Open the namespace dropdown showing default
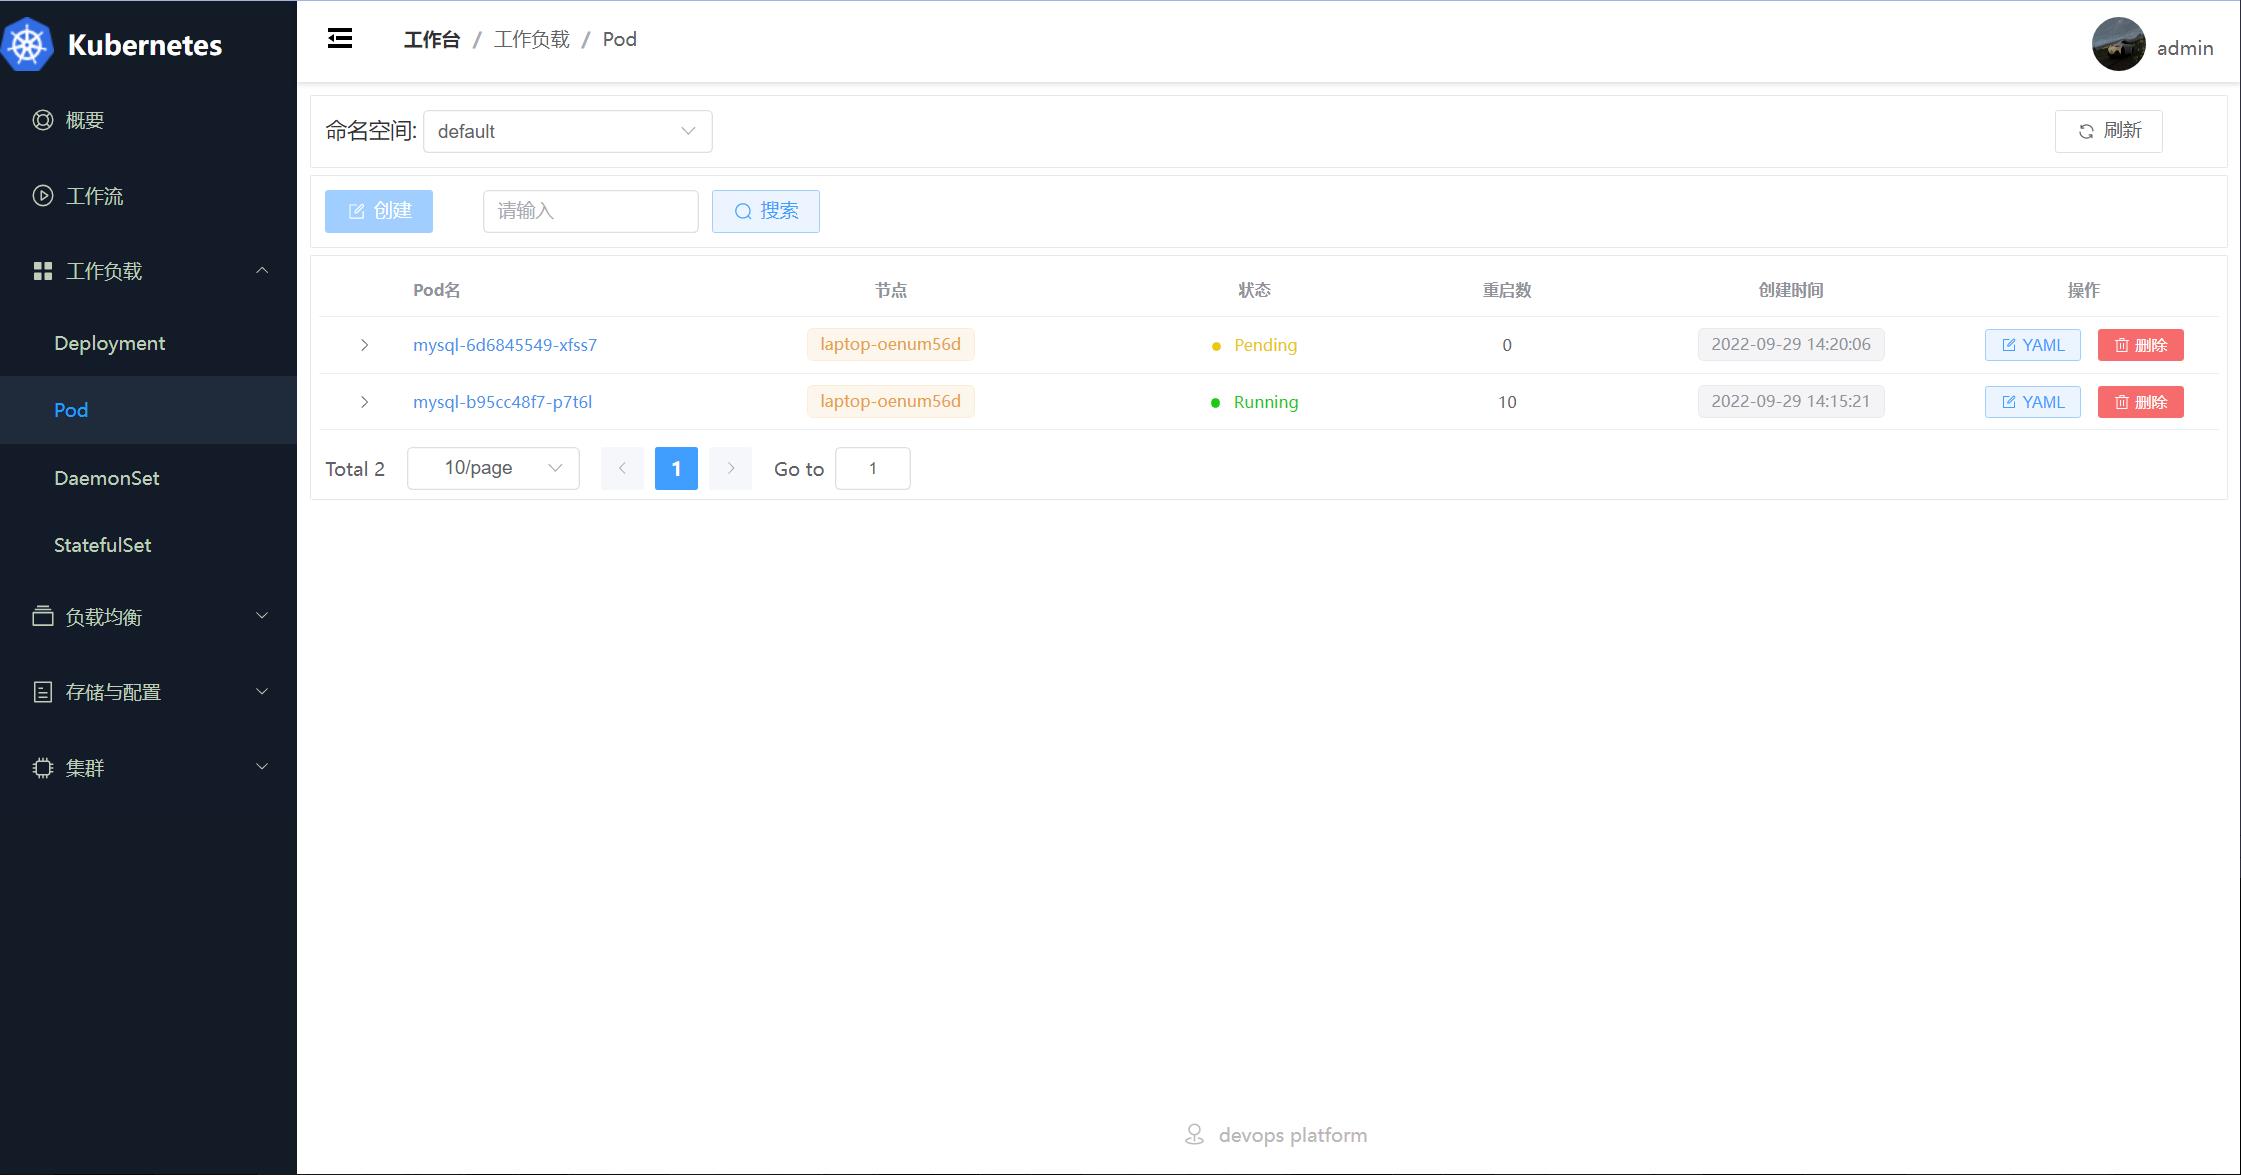This screenshot has height=1175, width=2241. (567, 132)
